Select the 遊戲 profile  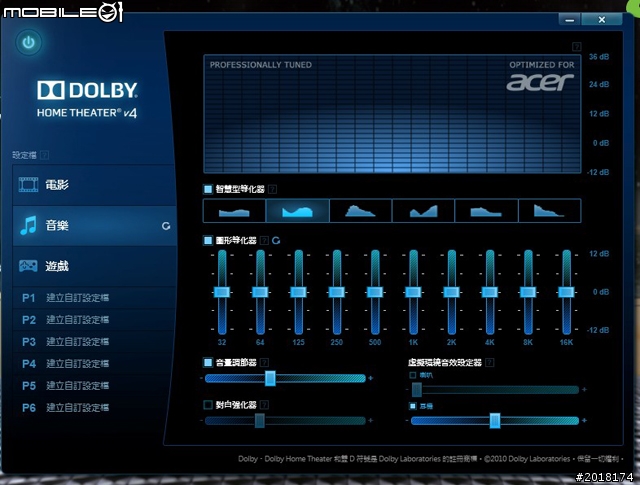click(94, 266)
